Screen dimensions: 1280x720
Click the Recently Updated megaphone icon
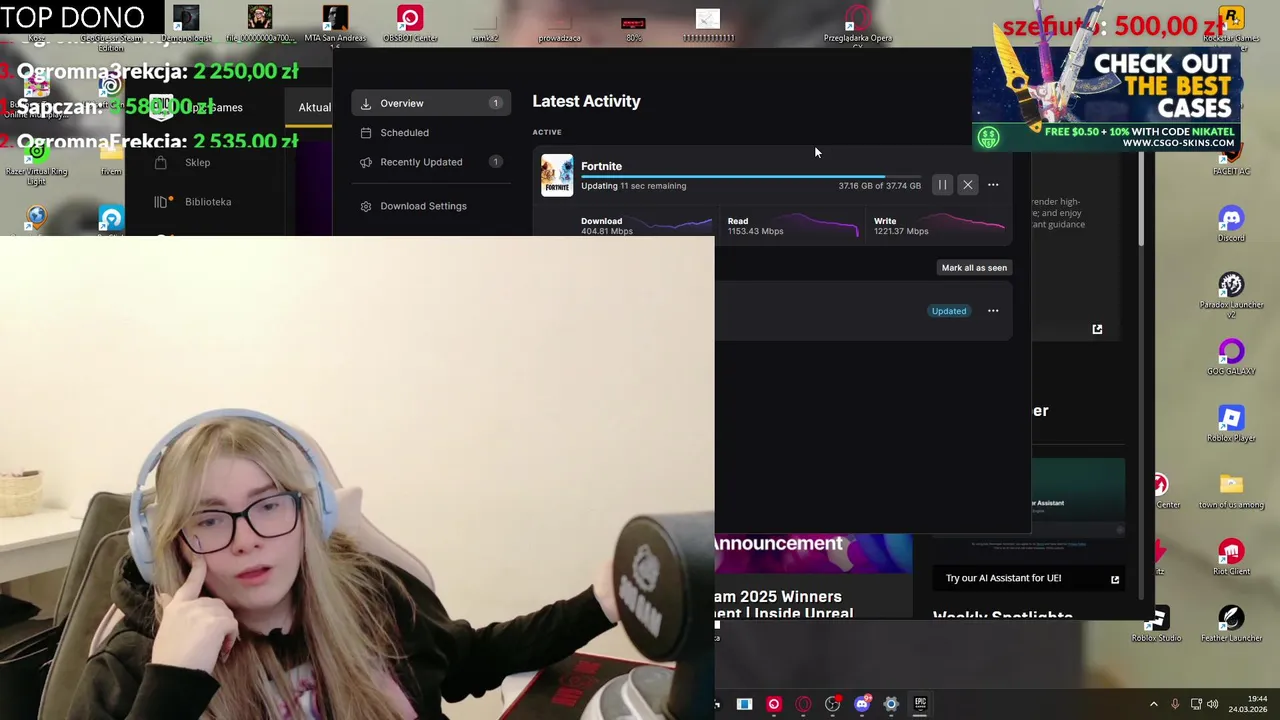366,162
